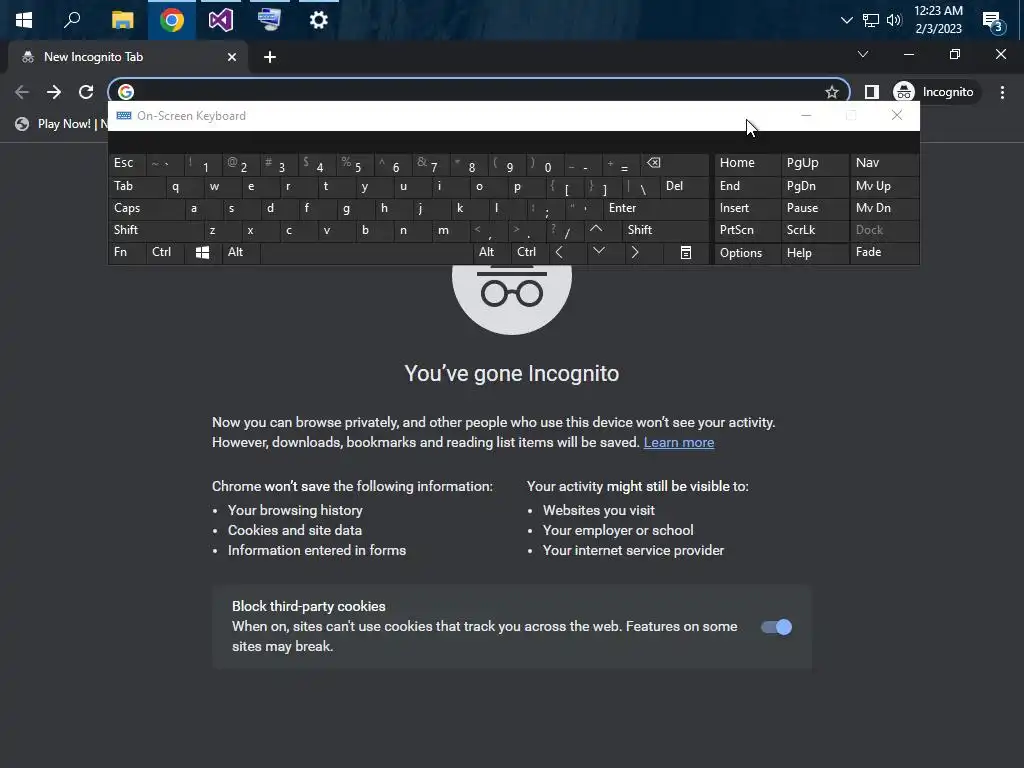The height and width of the screenshot is (768, 1024).
Task: Tap the Enter key on keyboard
Action: pyautogui.click(x=656, y=208)
